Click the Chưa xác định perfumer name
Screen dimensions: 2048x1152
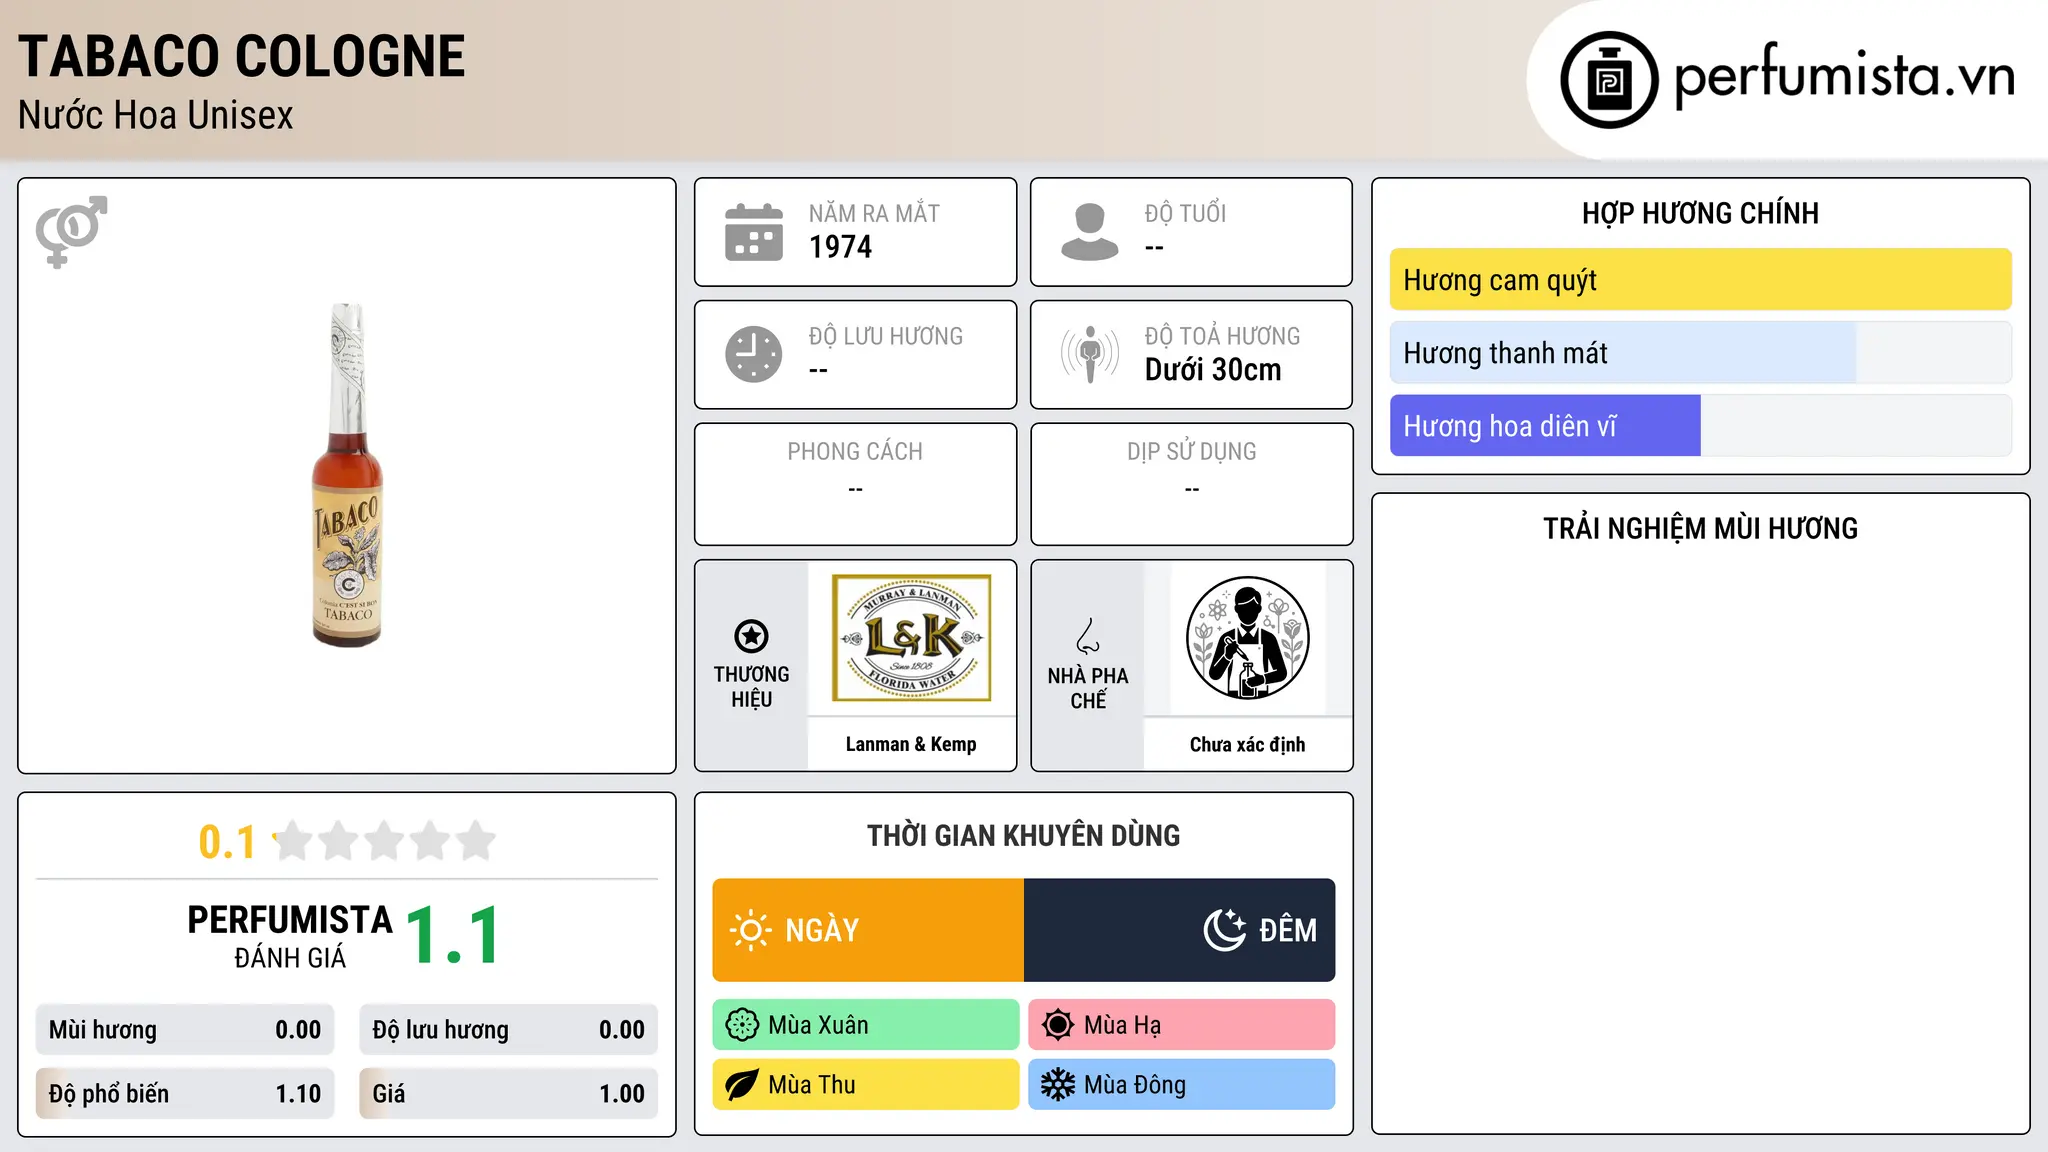click(1248, 744)
